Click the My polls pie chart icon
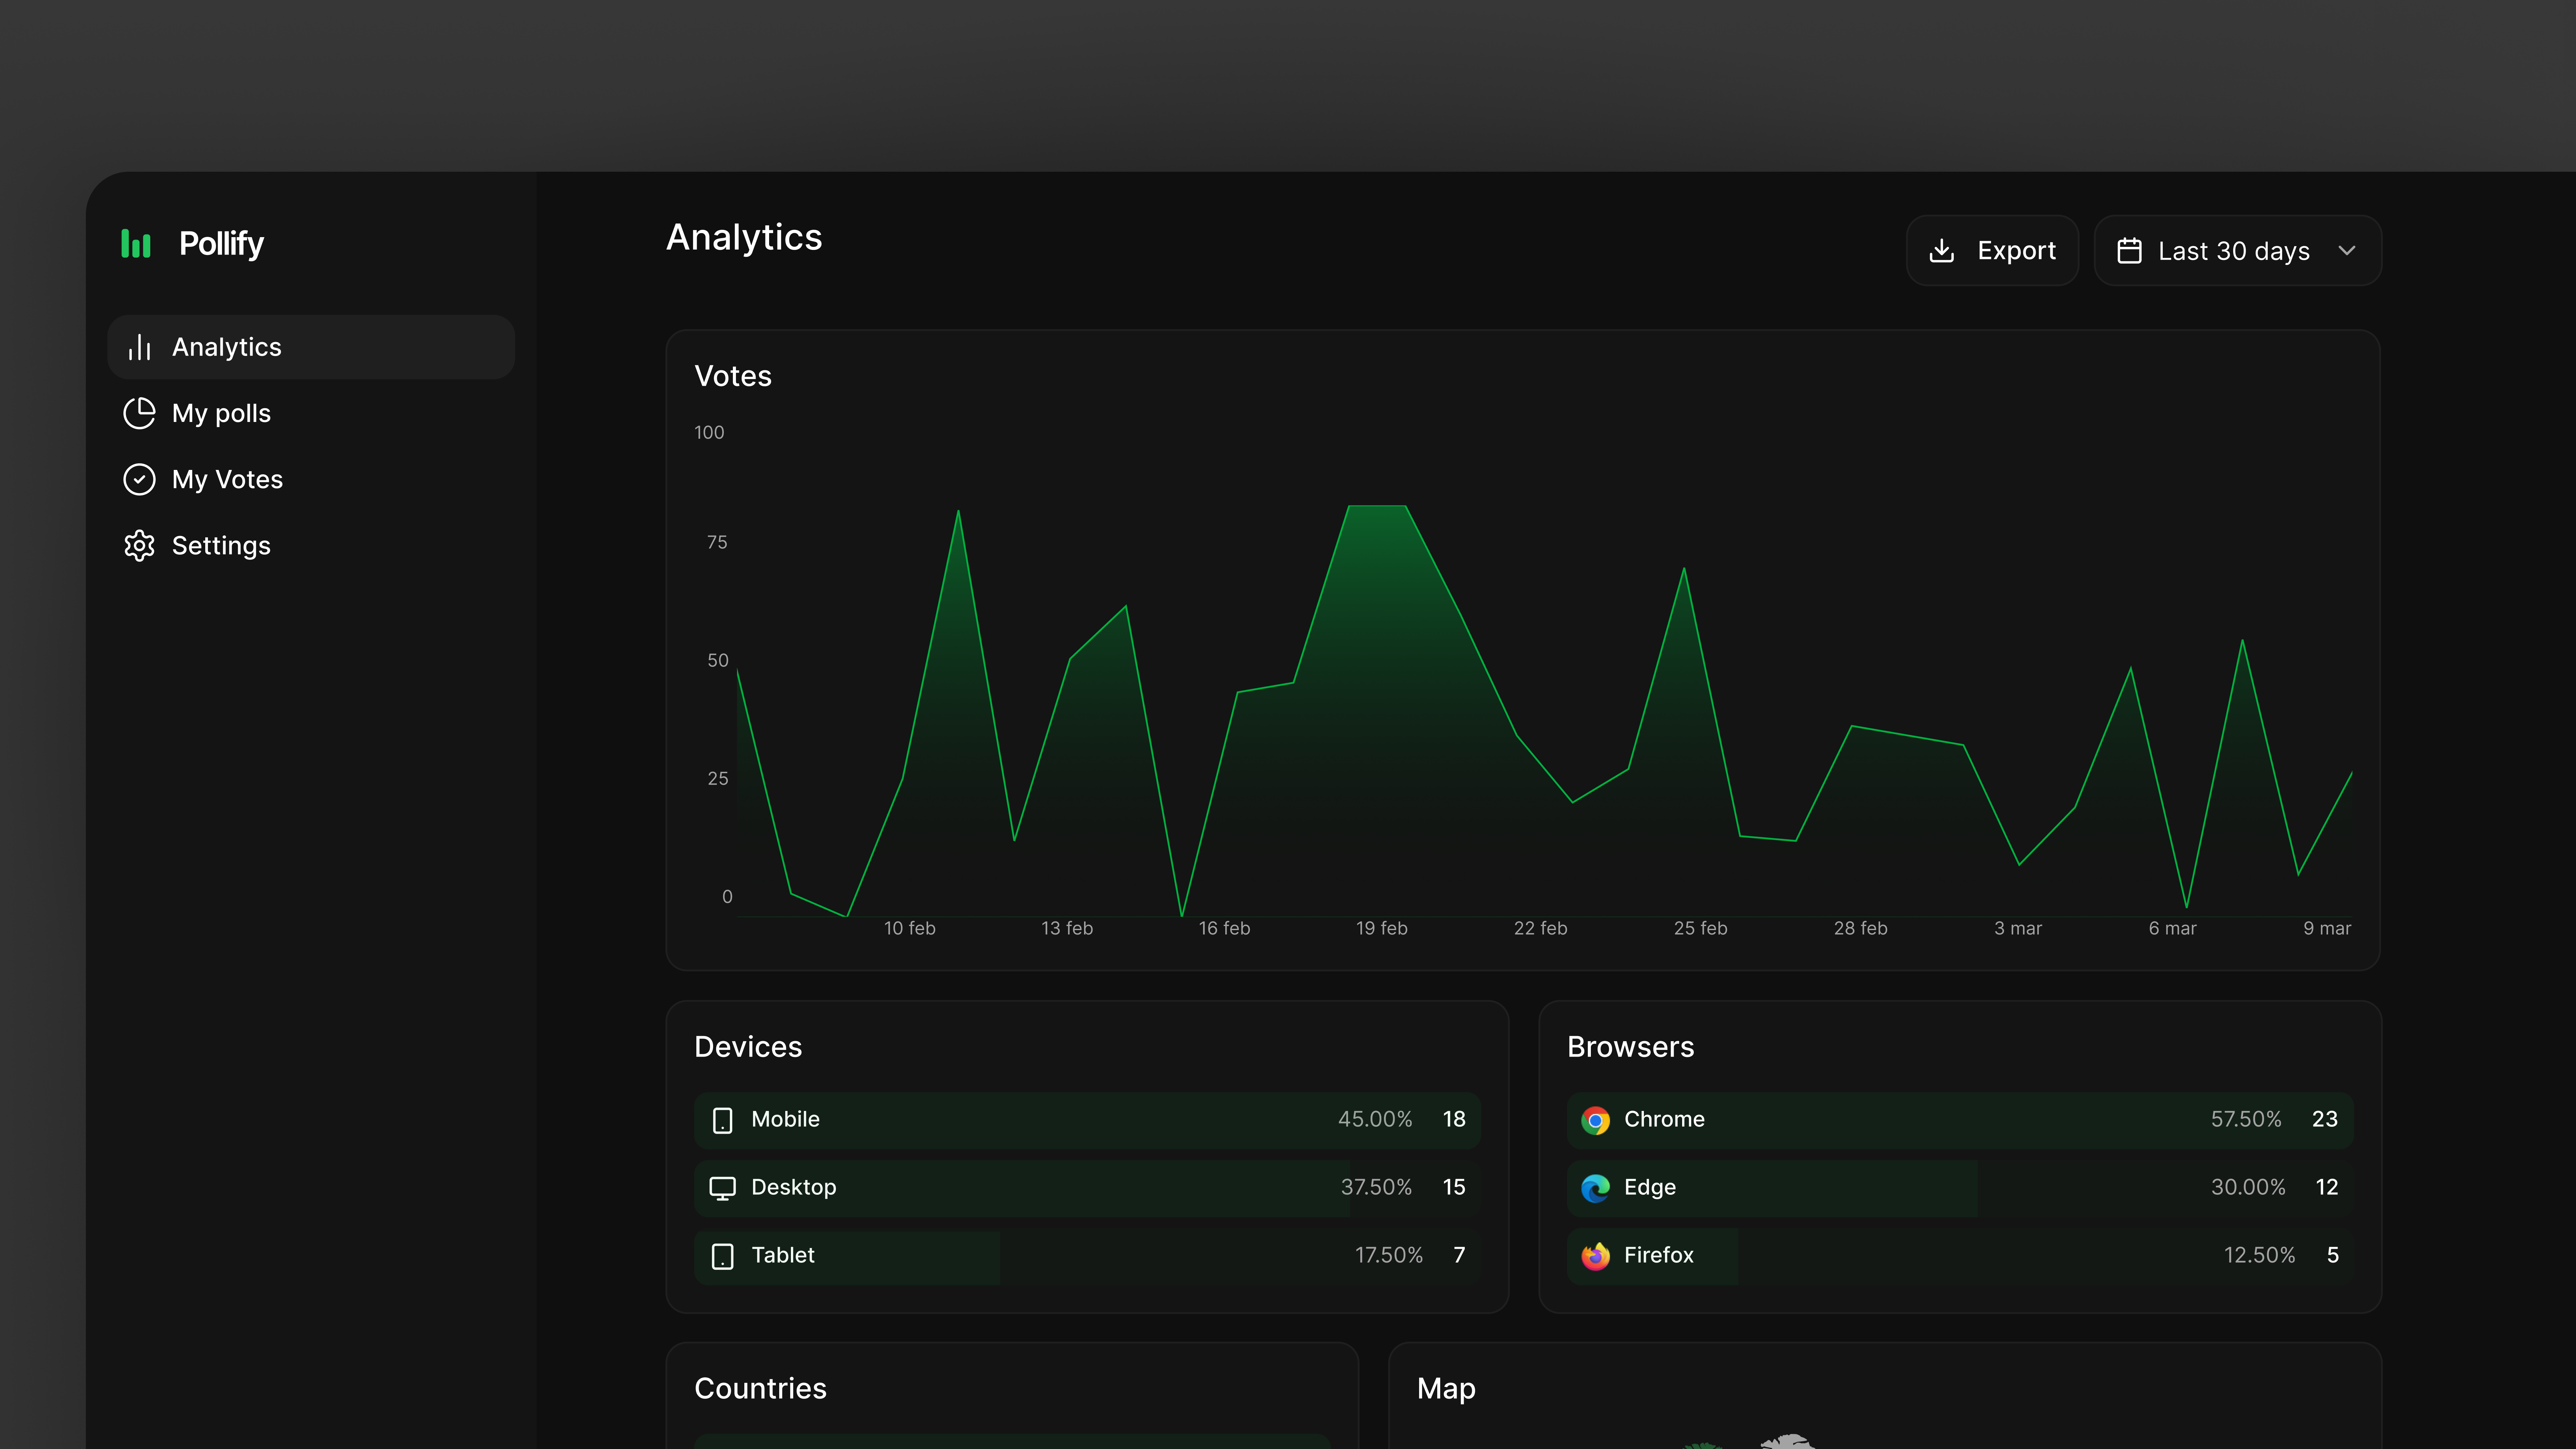Viewport: 2576px width, 1449px height. 139,413
